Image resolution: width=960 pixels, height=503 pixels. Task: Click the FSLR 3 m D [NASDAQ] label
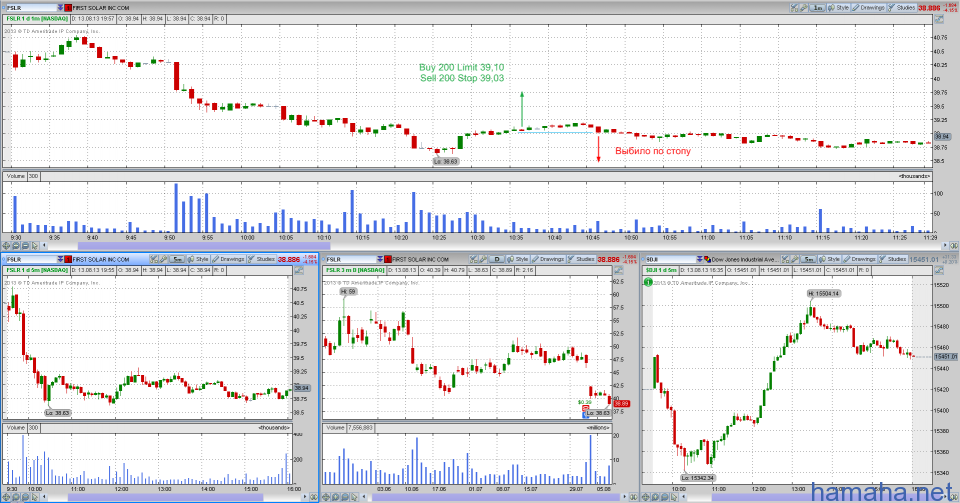tap(355, 270)
